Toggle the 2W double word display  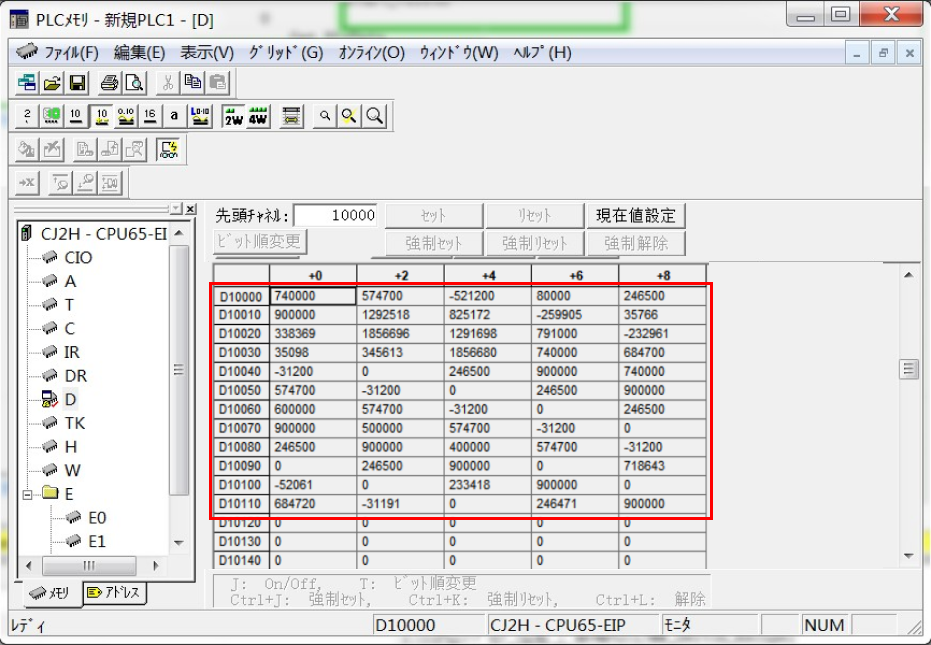[x=233, y=116]
